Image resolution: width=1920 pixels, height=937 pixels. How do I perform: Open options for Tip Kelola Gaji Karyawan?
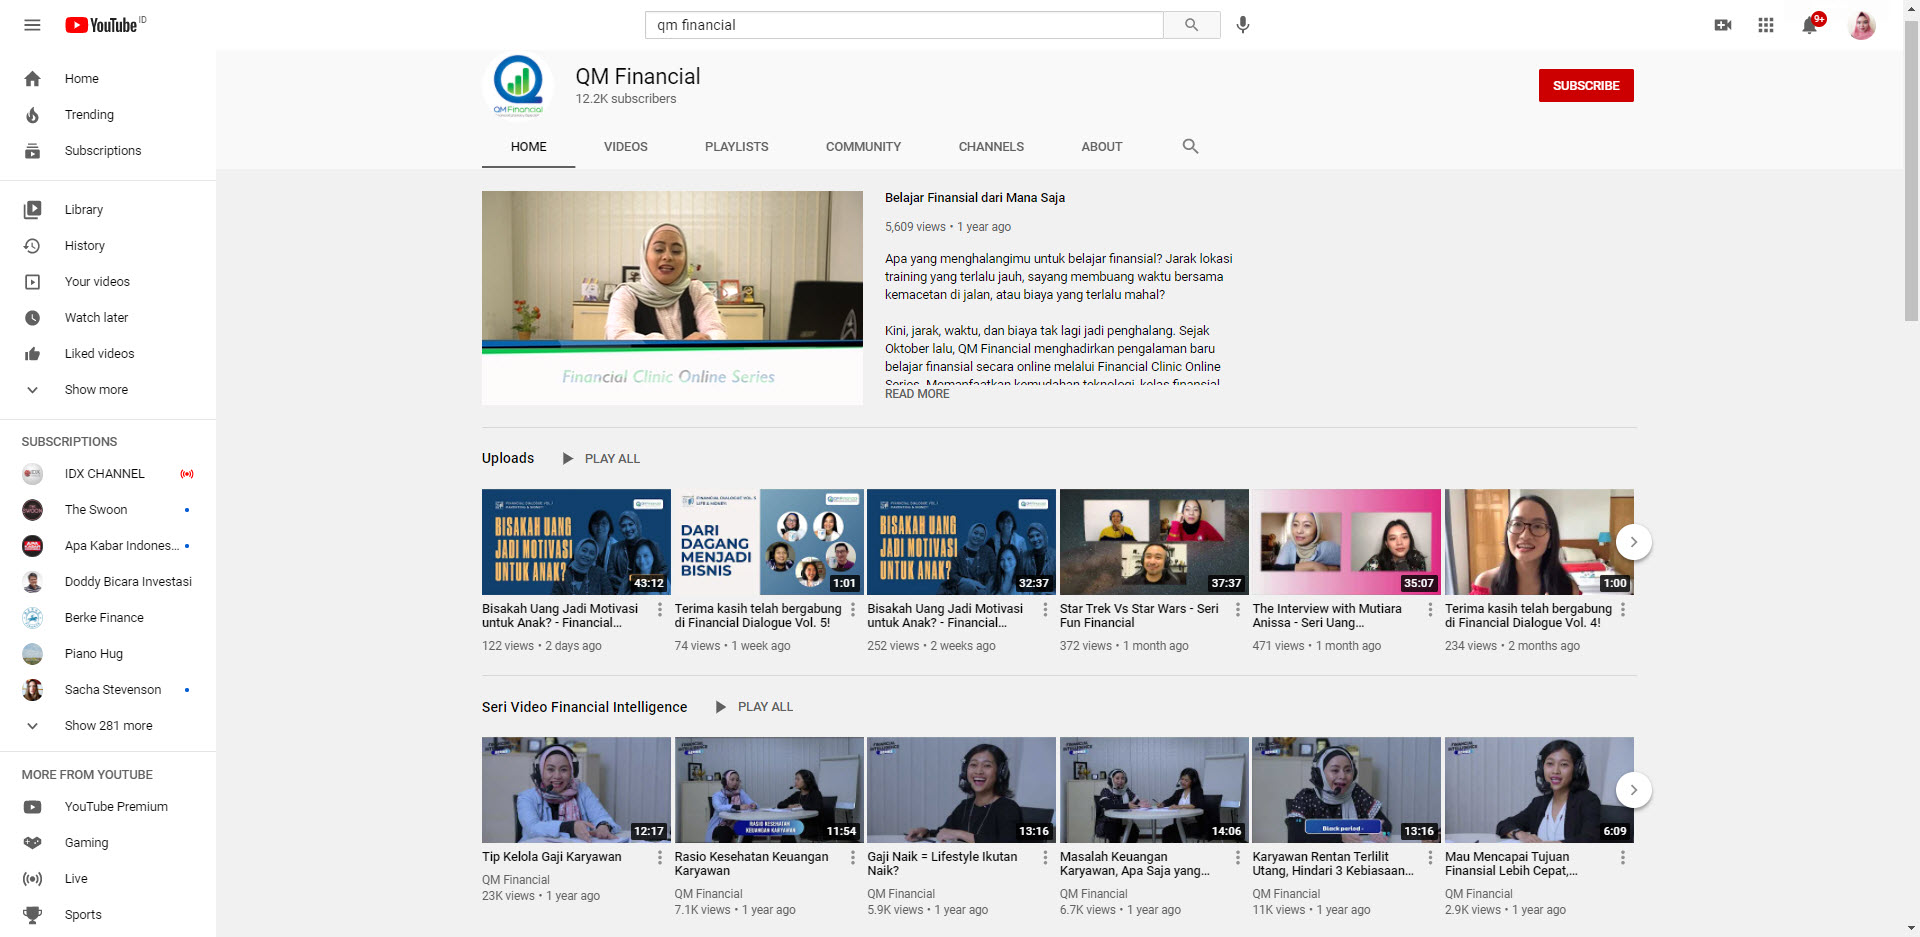[659, 858]
